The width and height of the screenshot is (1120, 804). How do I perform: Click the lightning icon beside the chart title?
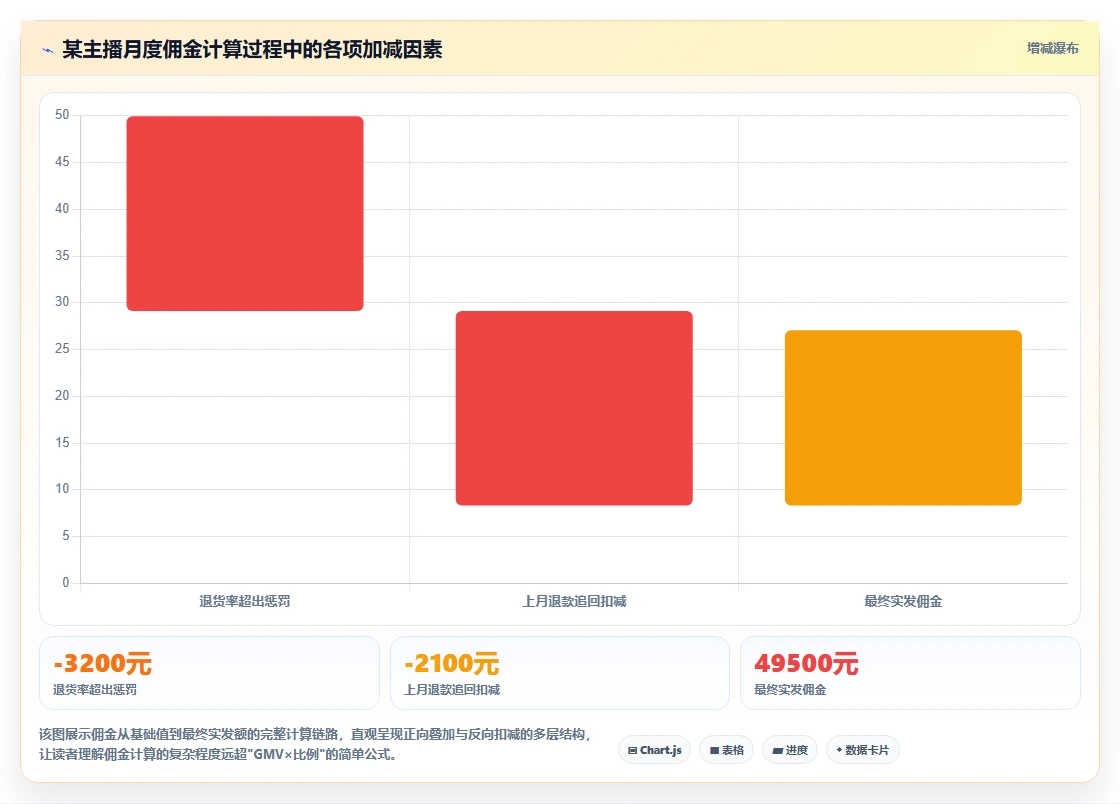point(48,50)
